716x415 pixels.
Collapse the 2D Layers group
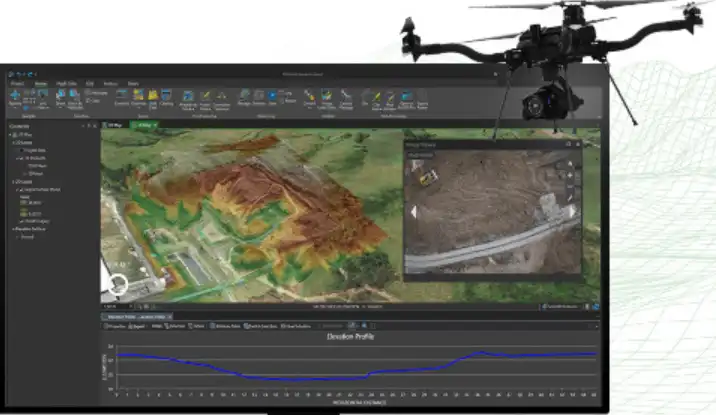(13, 182)
